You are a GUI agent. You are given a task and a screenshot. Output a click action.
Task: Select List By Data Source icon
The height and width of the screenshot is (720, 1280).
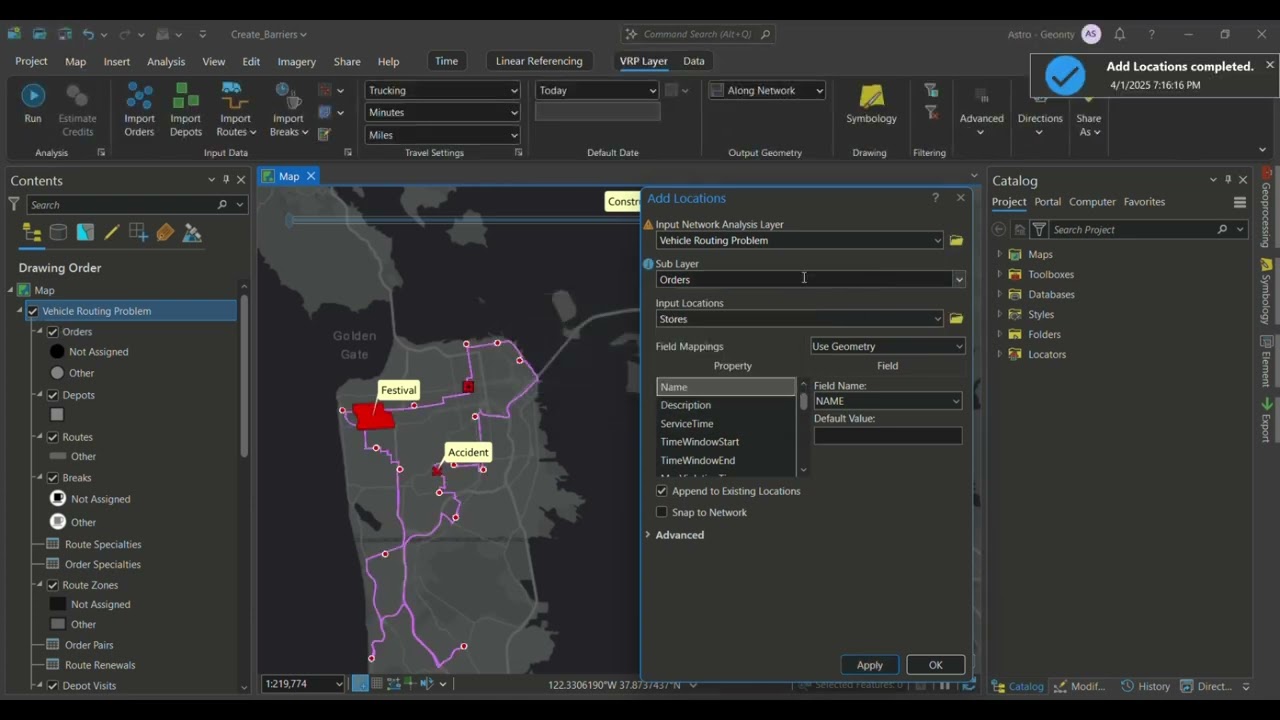[x=58, y=233]
